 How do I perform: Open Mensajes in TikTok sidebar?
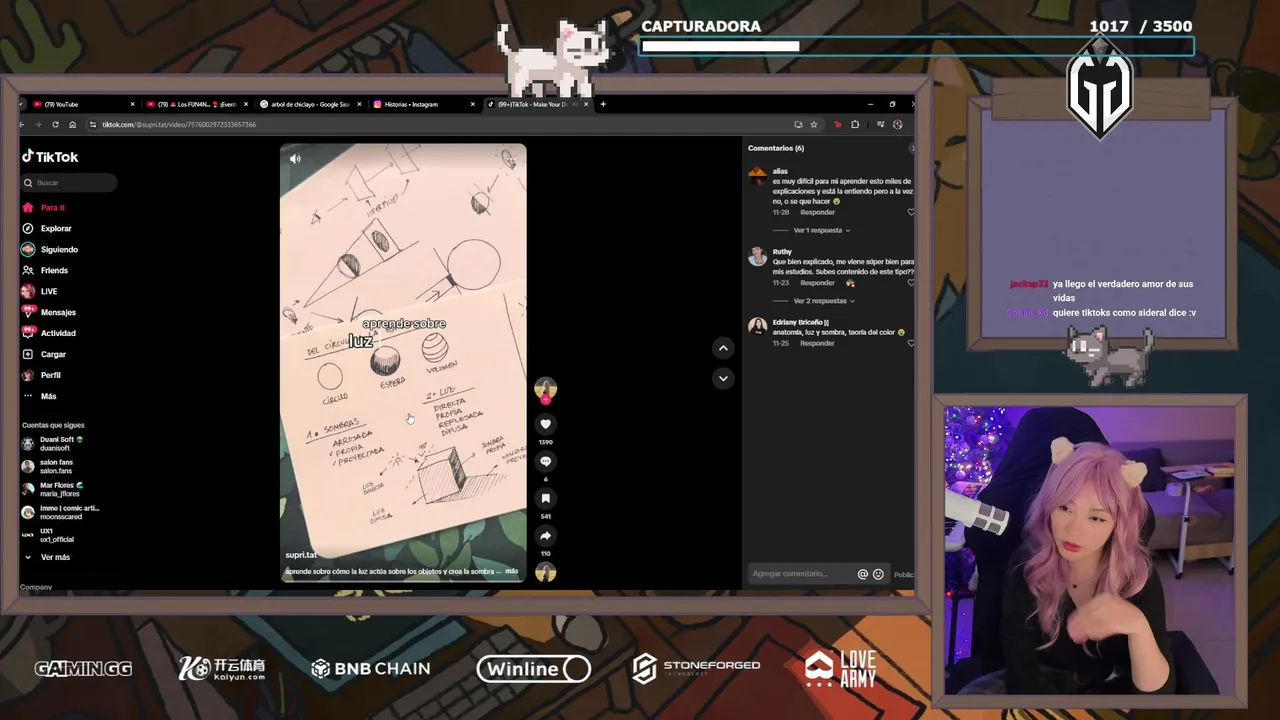(x=49, y=312)
